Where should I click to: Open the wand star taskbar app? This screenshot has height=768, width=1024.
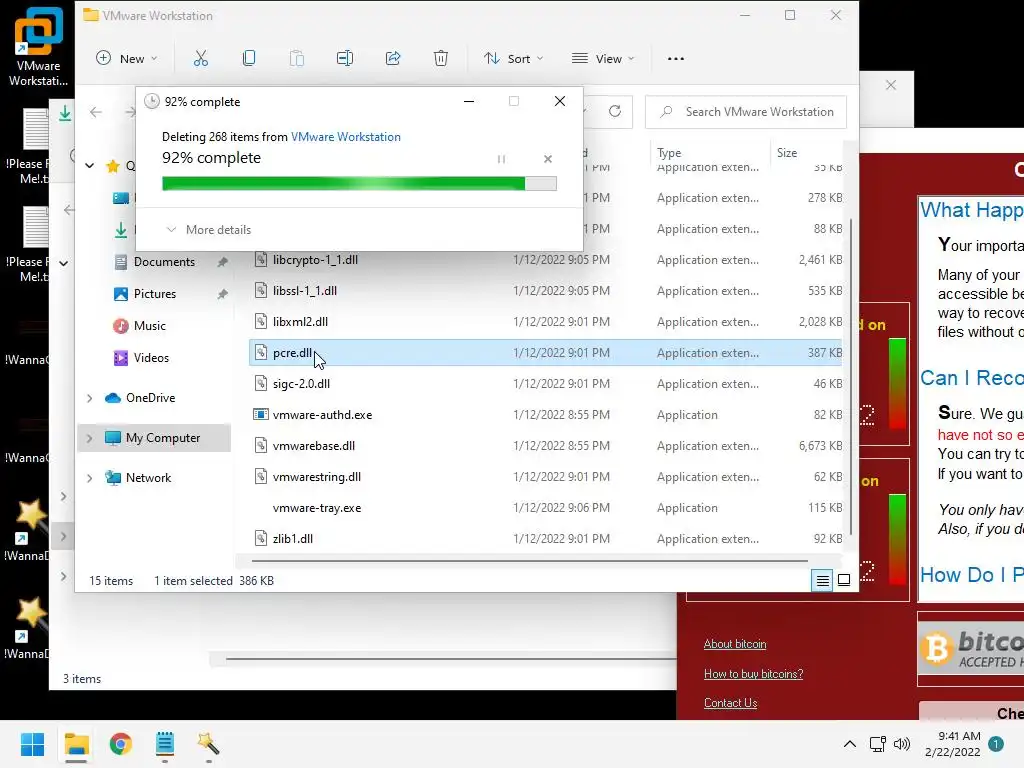[x=208, y=744]
